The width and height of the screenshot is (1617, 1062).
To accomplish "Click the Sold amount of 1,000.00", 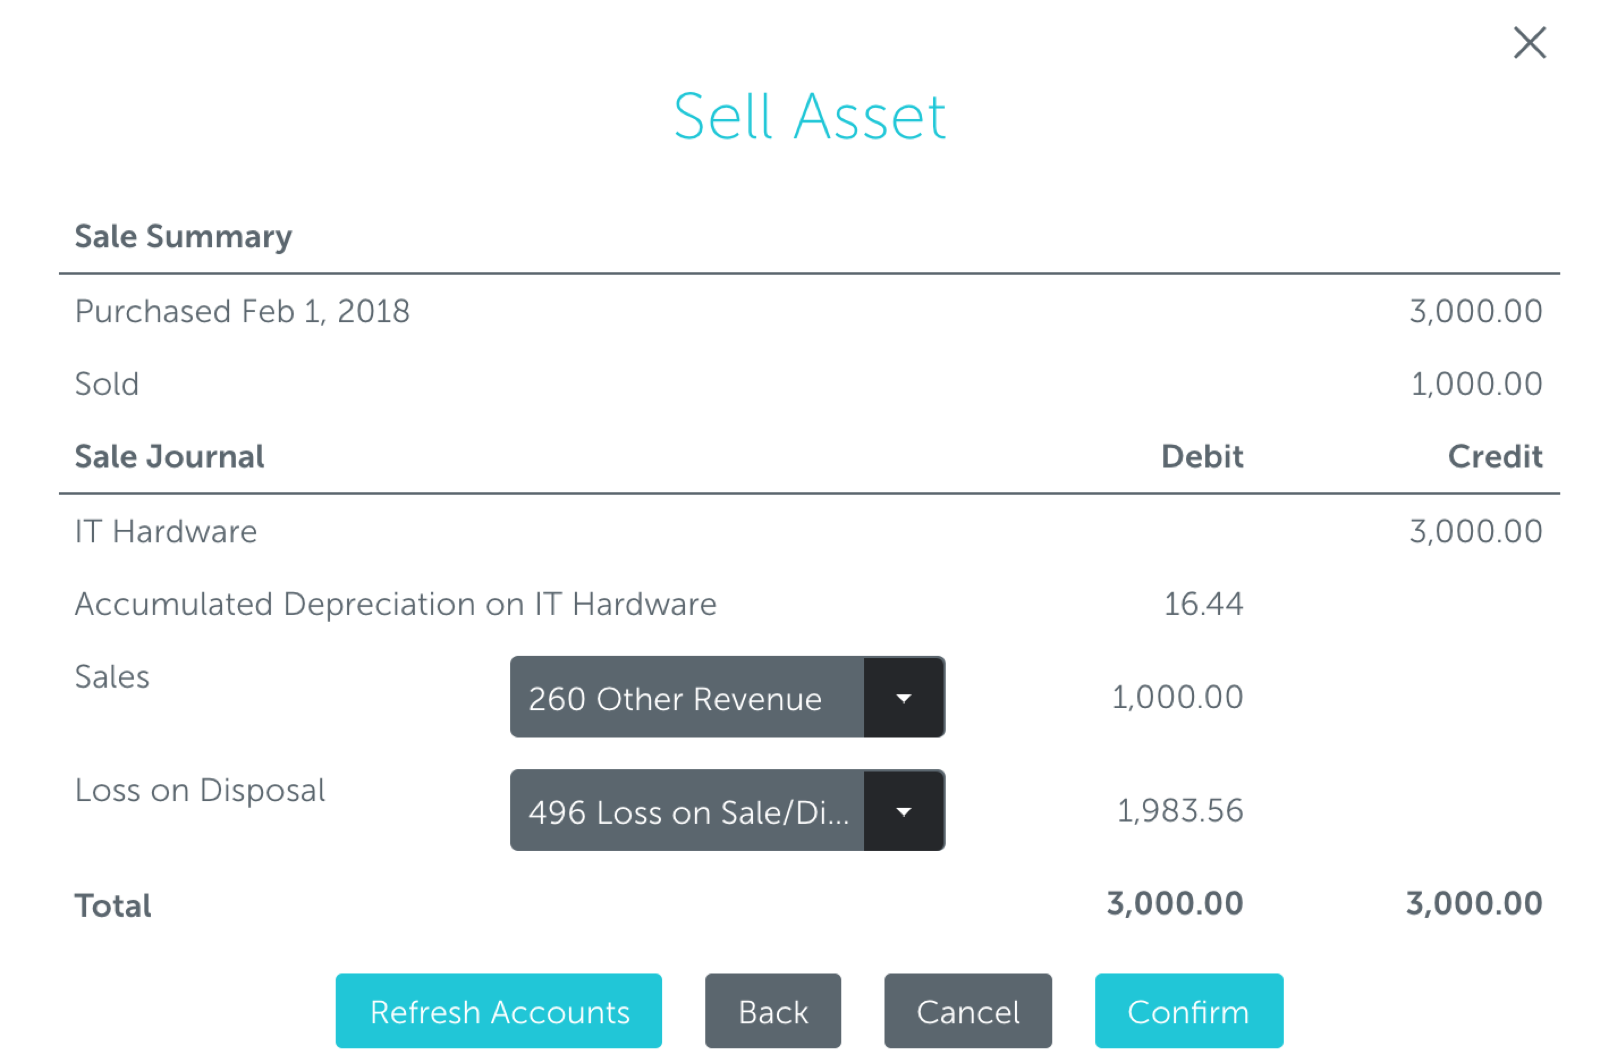I will pyautogui.click(x=1475, y=383).
